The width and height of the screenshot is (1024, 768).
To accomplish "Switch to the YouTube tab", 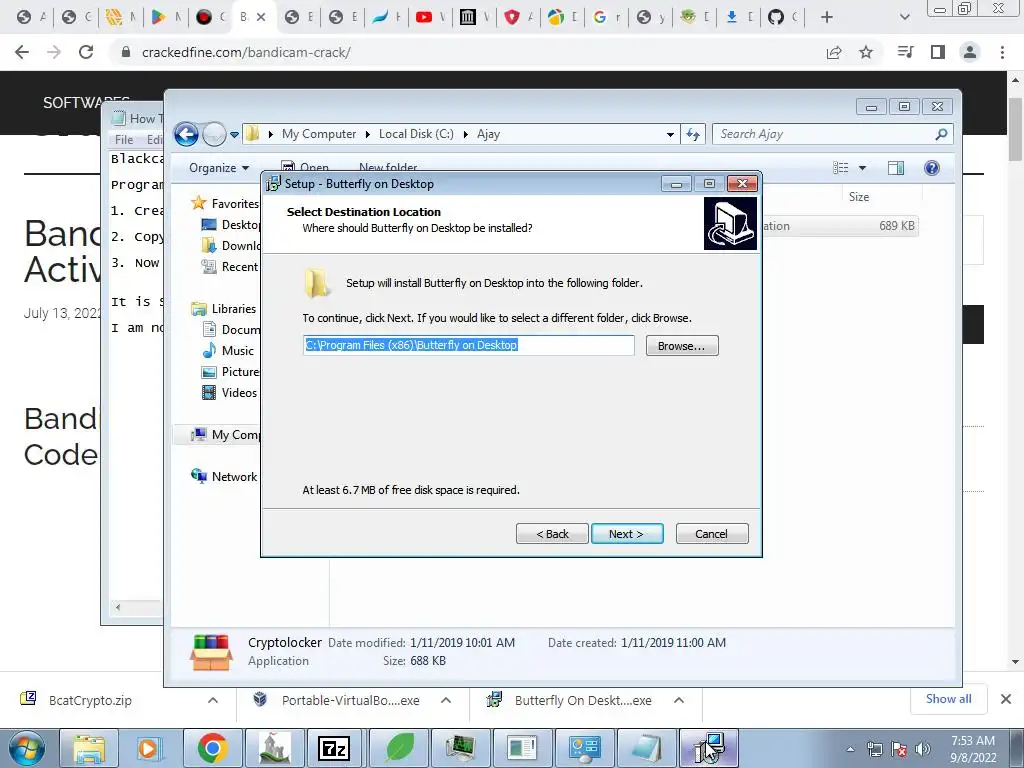I will 431,18.
